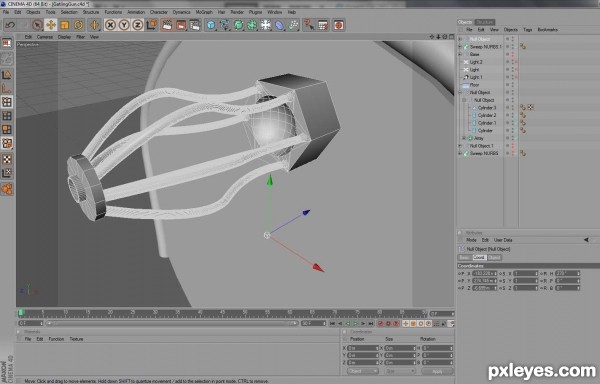The height and width of the screenshot is (384, 600).
Task: Toggle the Z axis lock
Action: (x=138, y=25)
